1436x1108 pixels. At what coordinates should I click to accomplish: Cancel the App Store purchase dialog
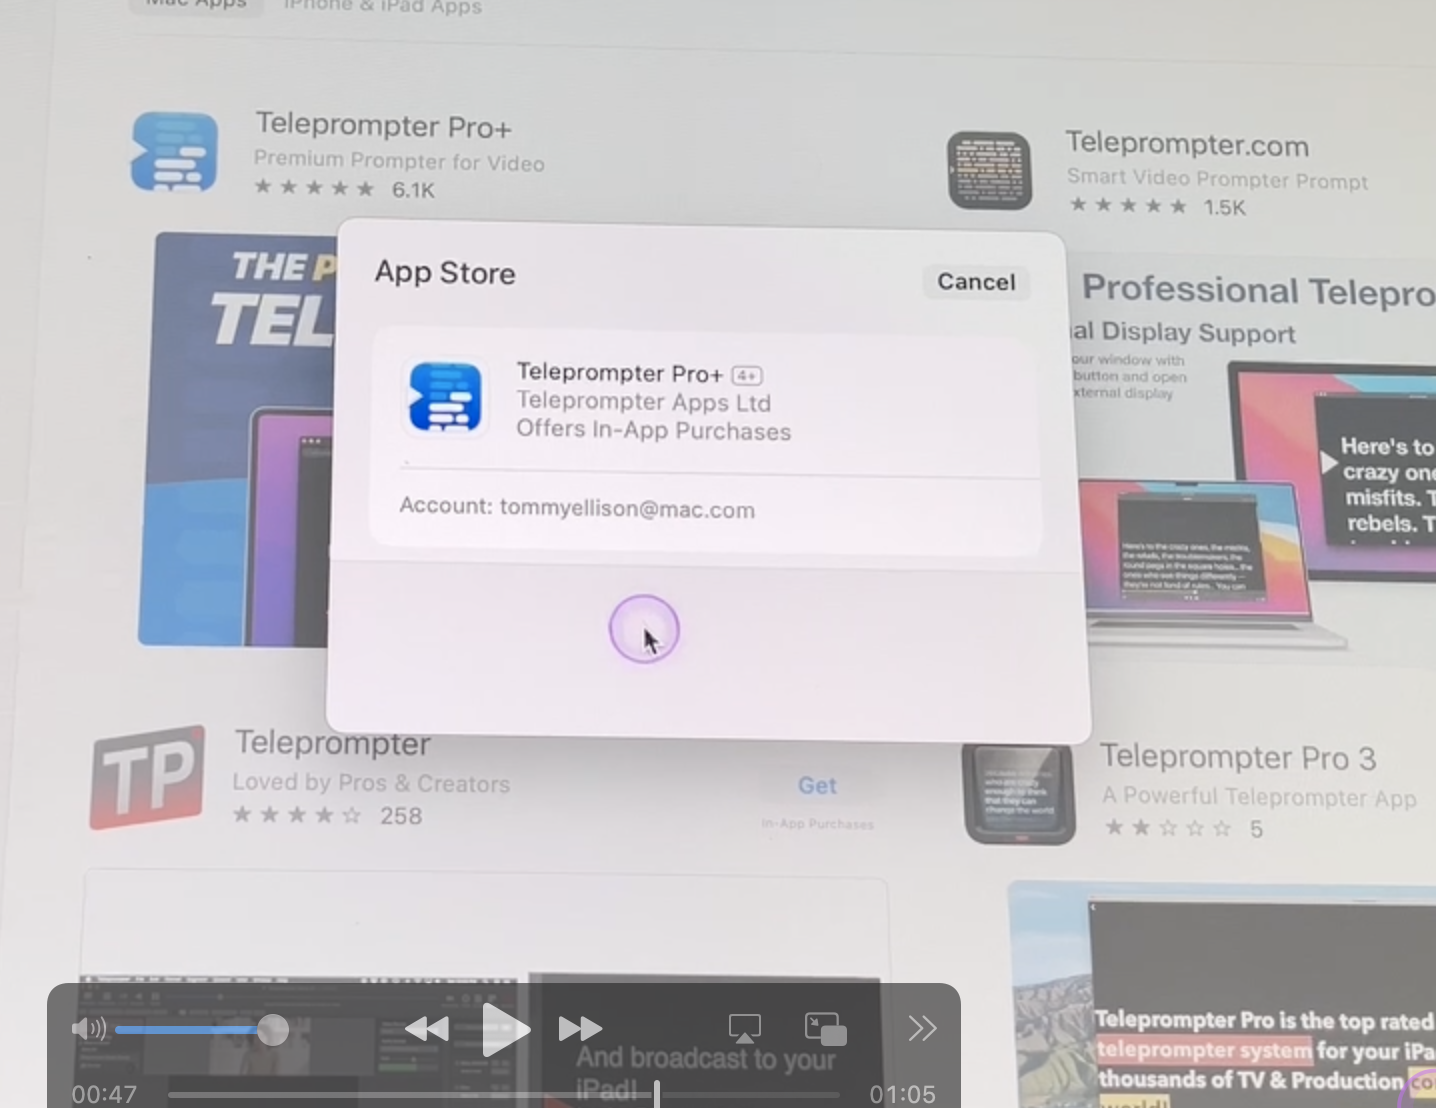pyautogui.click(x=976, y=282)
